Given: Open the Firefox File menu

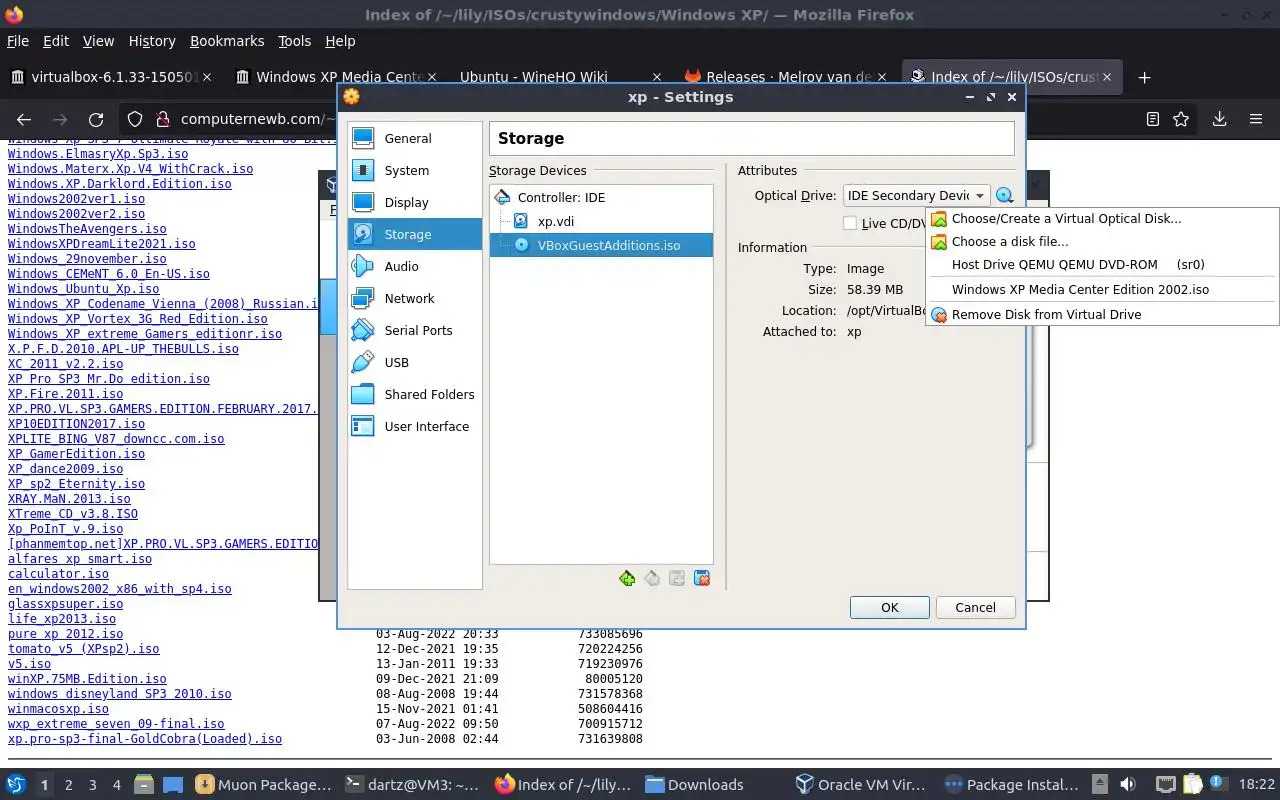Looking at the screenshot, I should [18, 41].
